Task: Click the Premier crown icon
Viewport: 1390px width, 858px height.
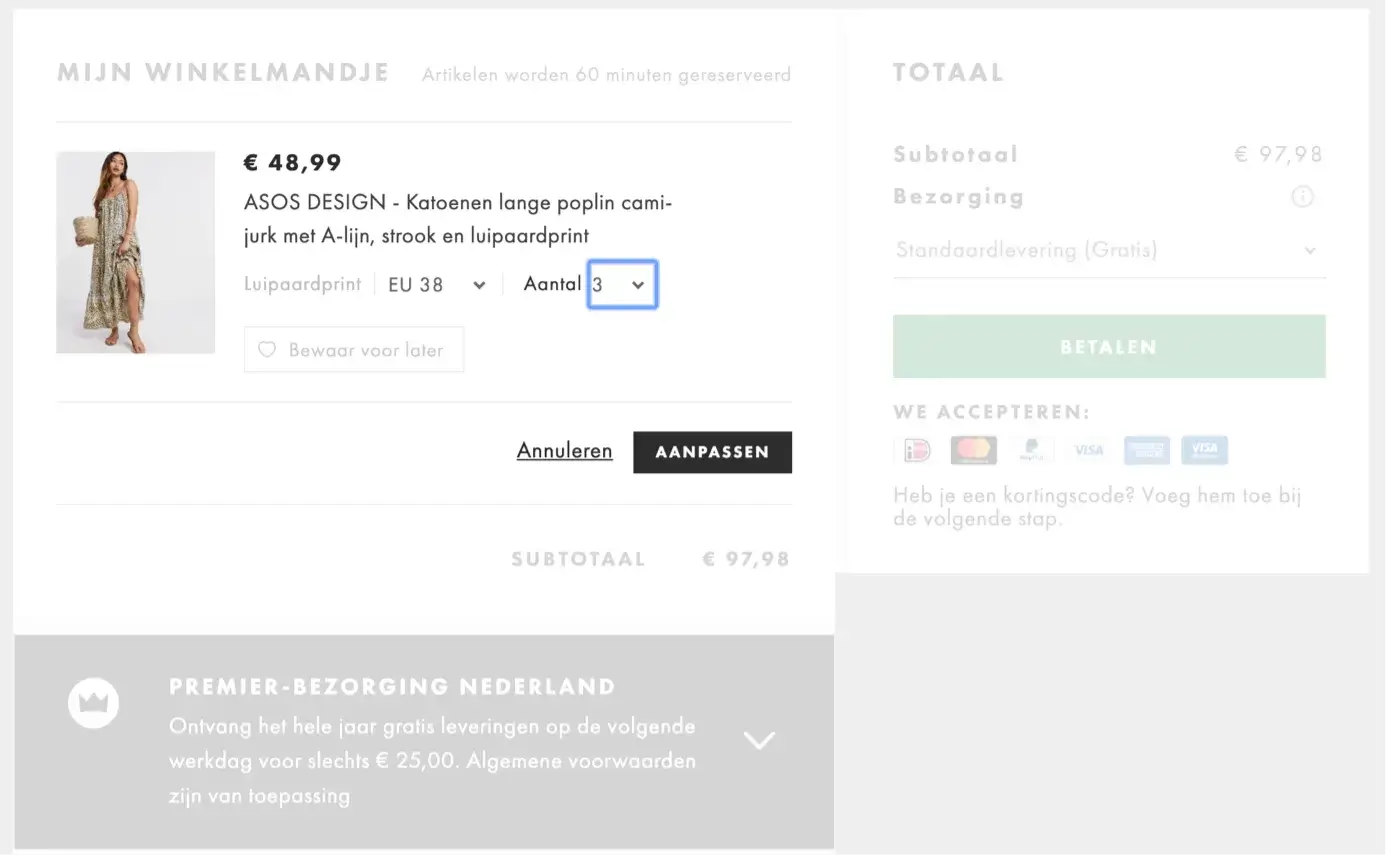Action: click(93, 703)
